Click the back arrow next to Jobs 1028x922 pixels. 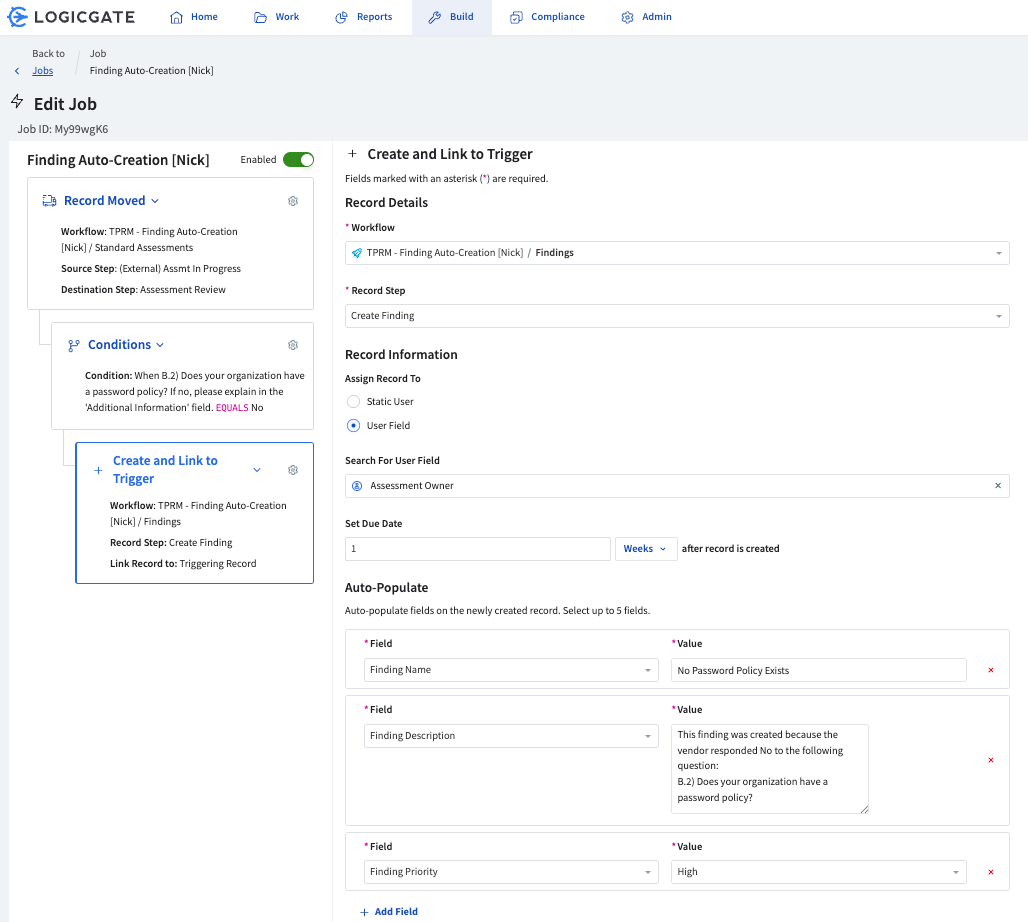coord(17,71)
